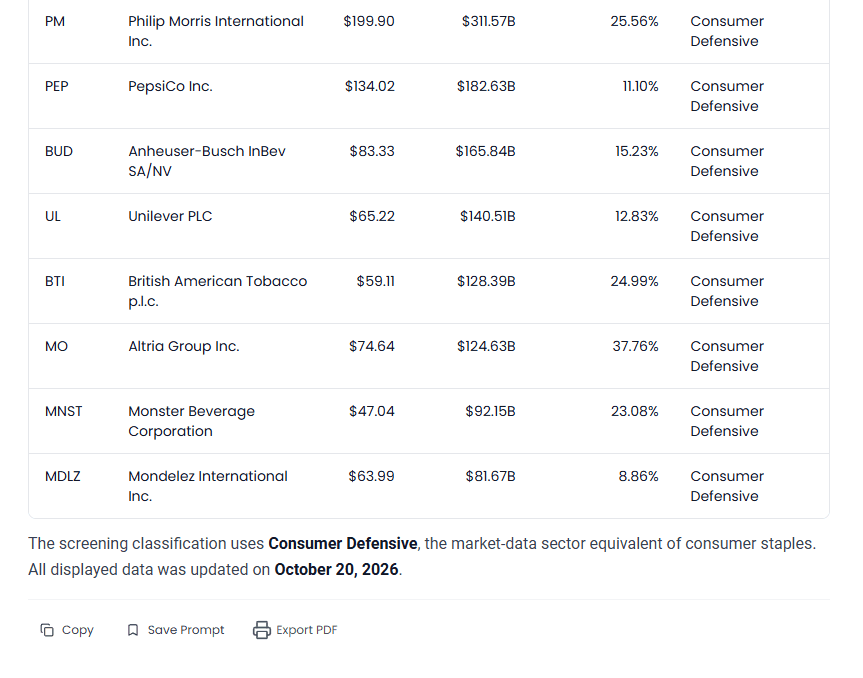Click the Export PDF printer icon
The height and width of the screenshot is (678, 863).
[262, 630]
